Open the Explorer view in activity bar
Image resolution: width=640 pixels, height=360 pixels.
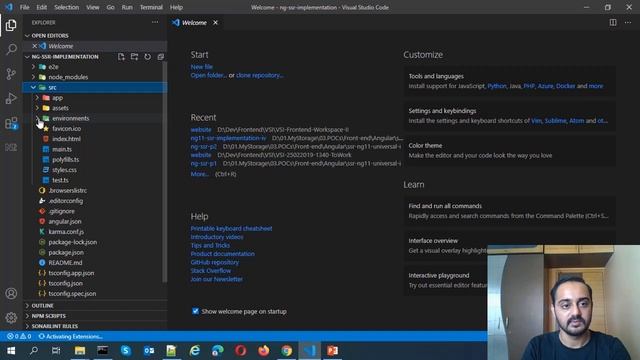pyautogui.click(x=11, y=25)
